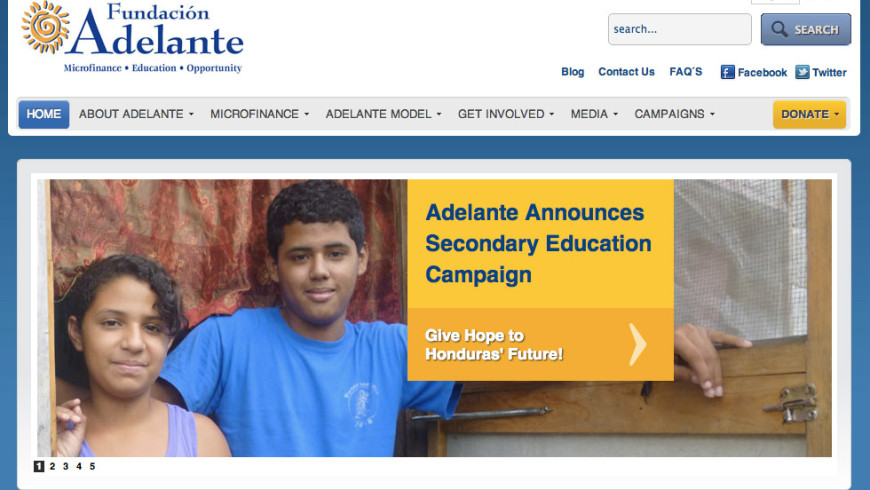The width and height of the screenshot is (870, 490).
Task: Click the Facebook icon
Action: click(727, 72)
